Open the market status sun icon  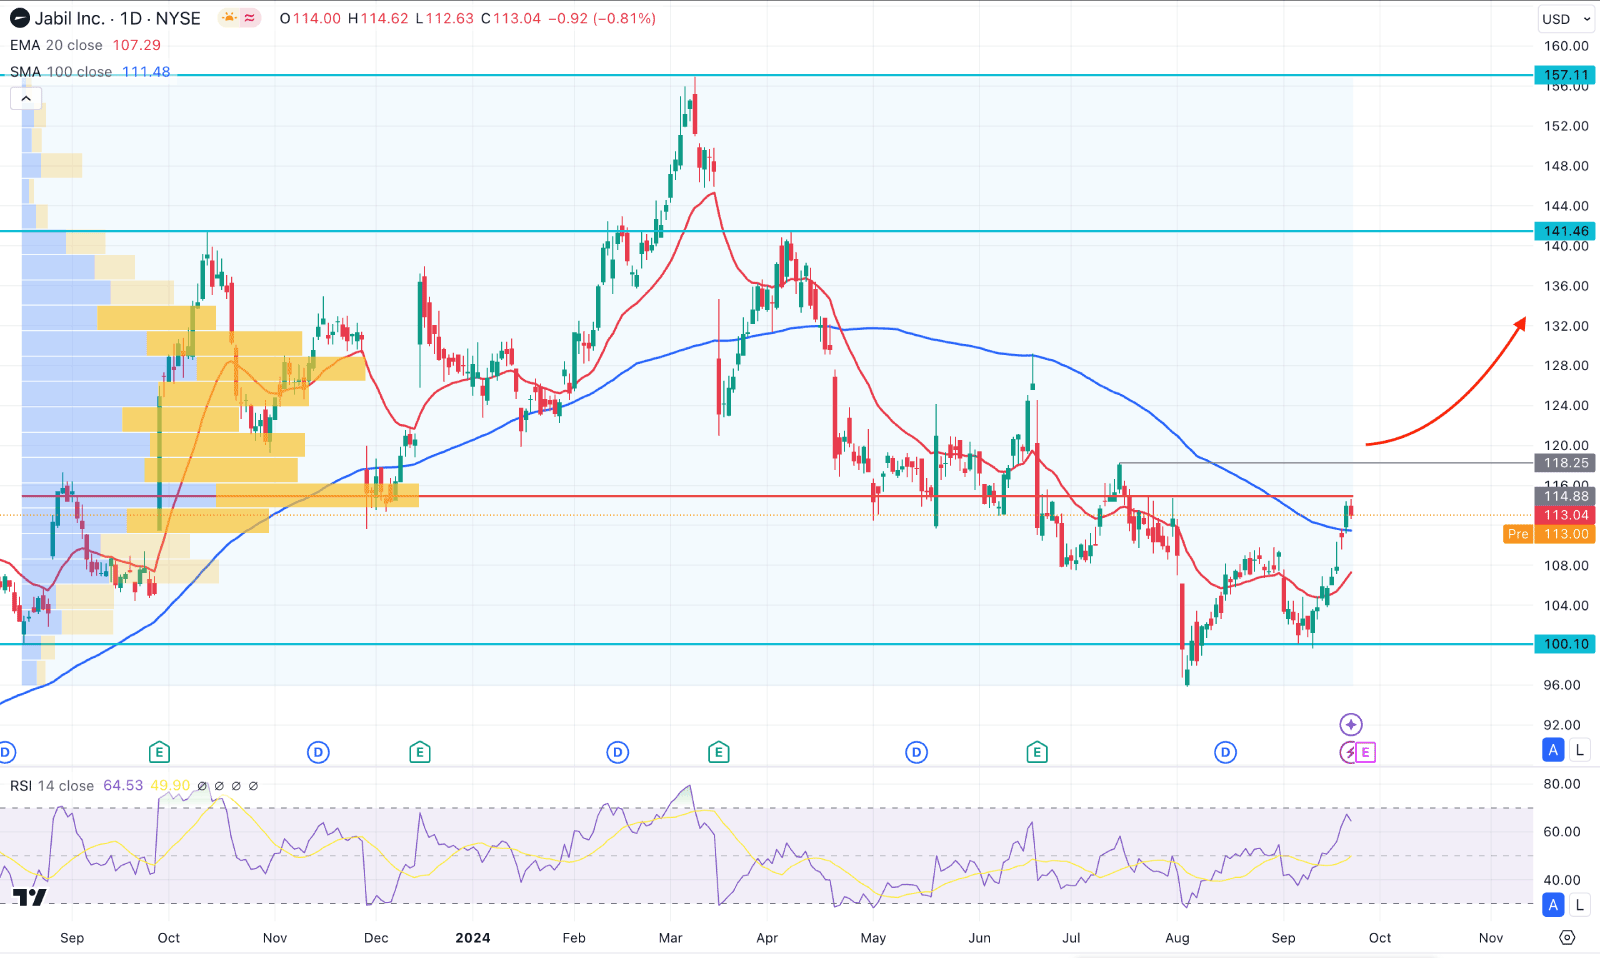[229, 18]
